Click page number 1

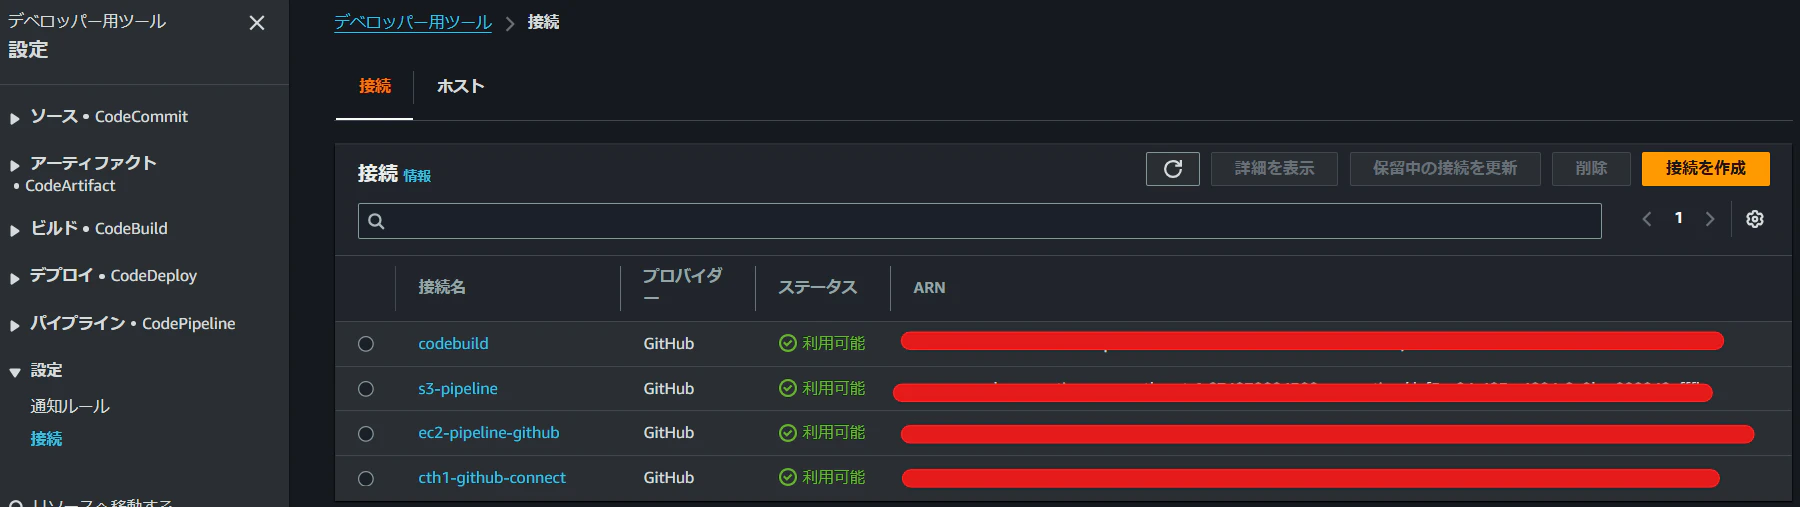[x=1678, y=218]
